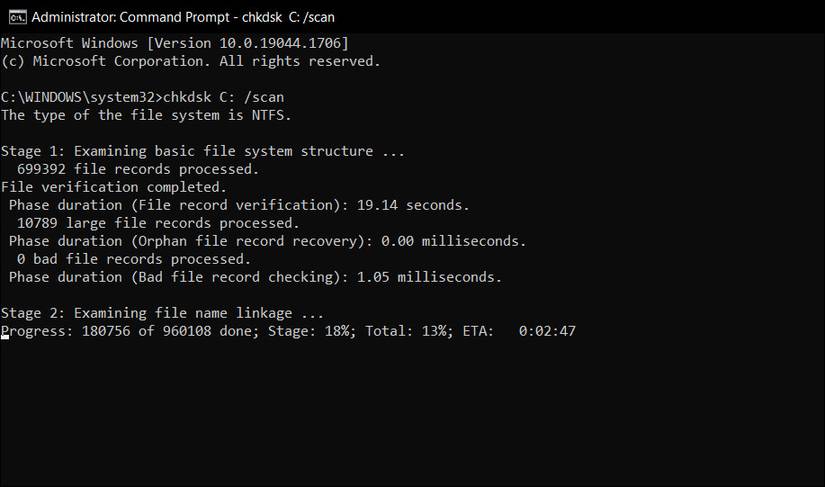Image resolution: width=825 pixels, height=487 pixels.
Task: Click the Microsoft Windows version line
Action: pyautogui.click(x=175, y=43)
